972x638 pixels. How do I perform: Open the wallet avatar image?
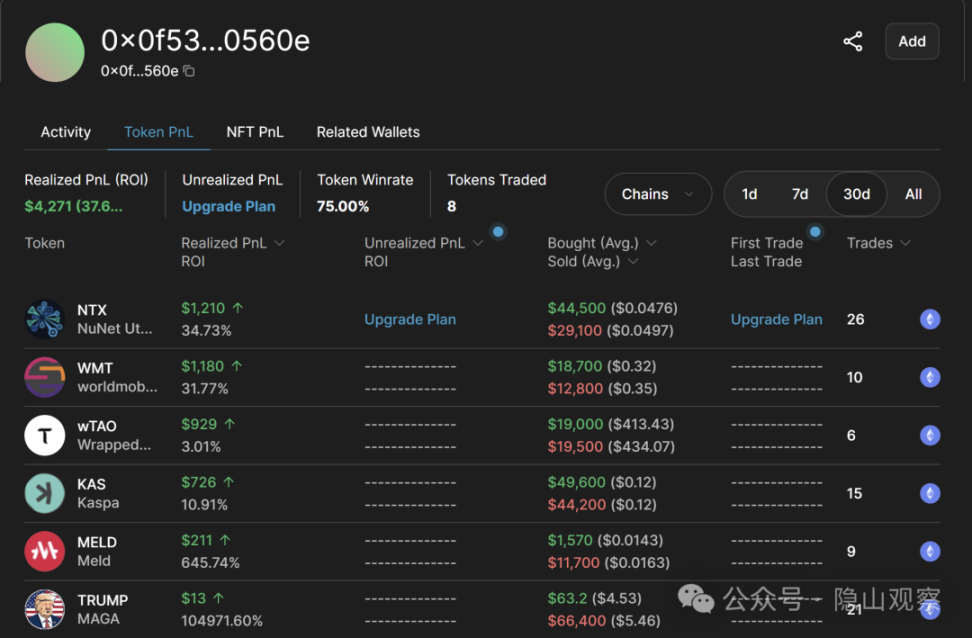click(x=55, y=52)
